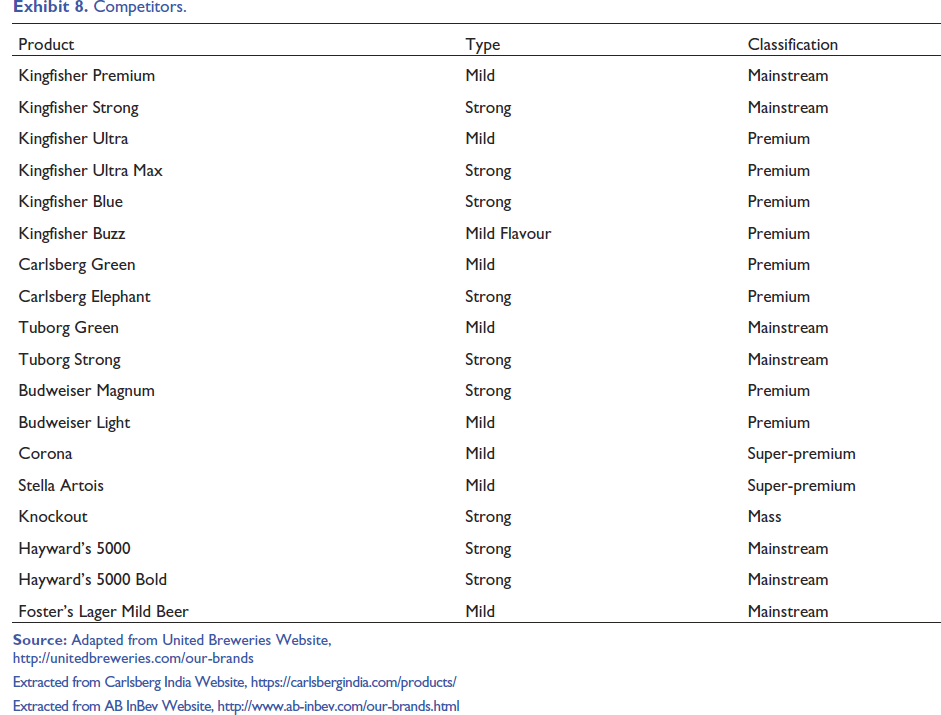Click the Foster's Lager Mild Beer entry
This screenshot has width=941, height=715.
pyautogui.click(x=103, y=612)
